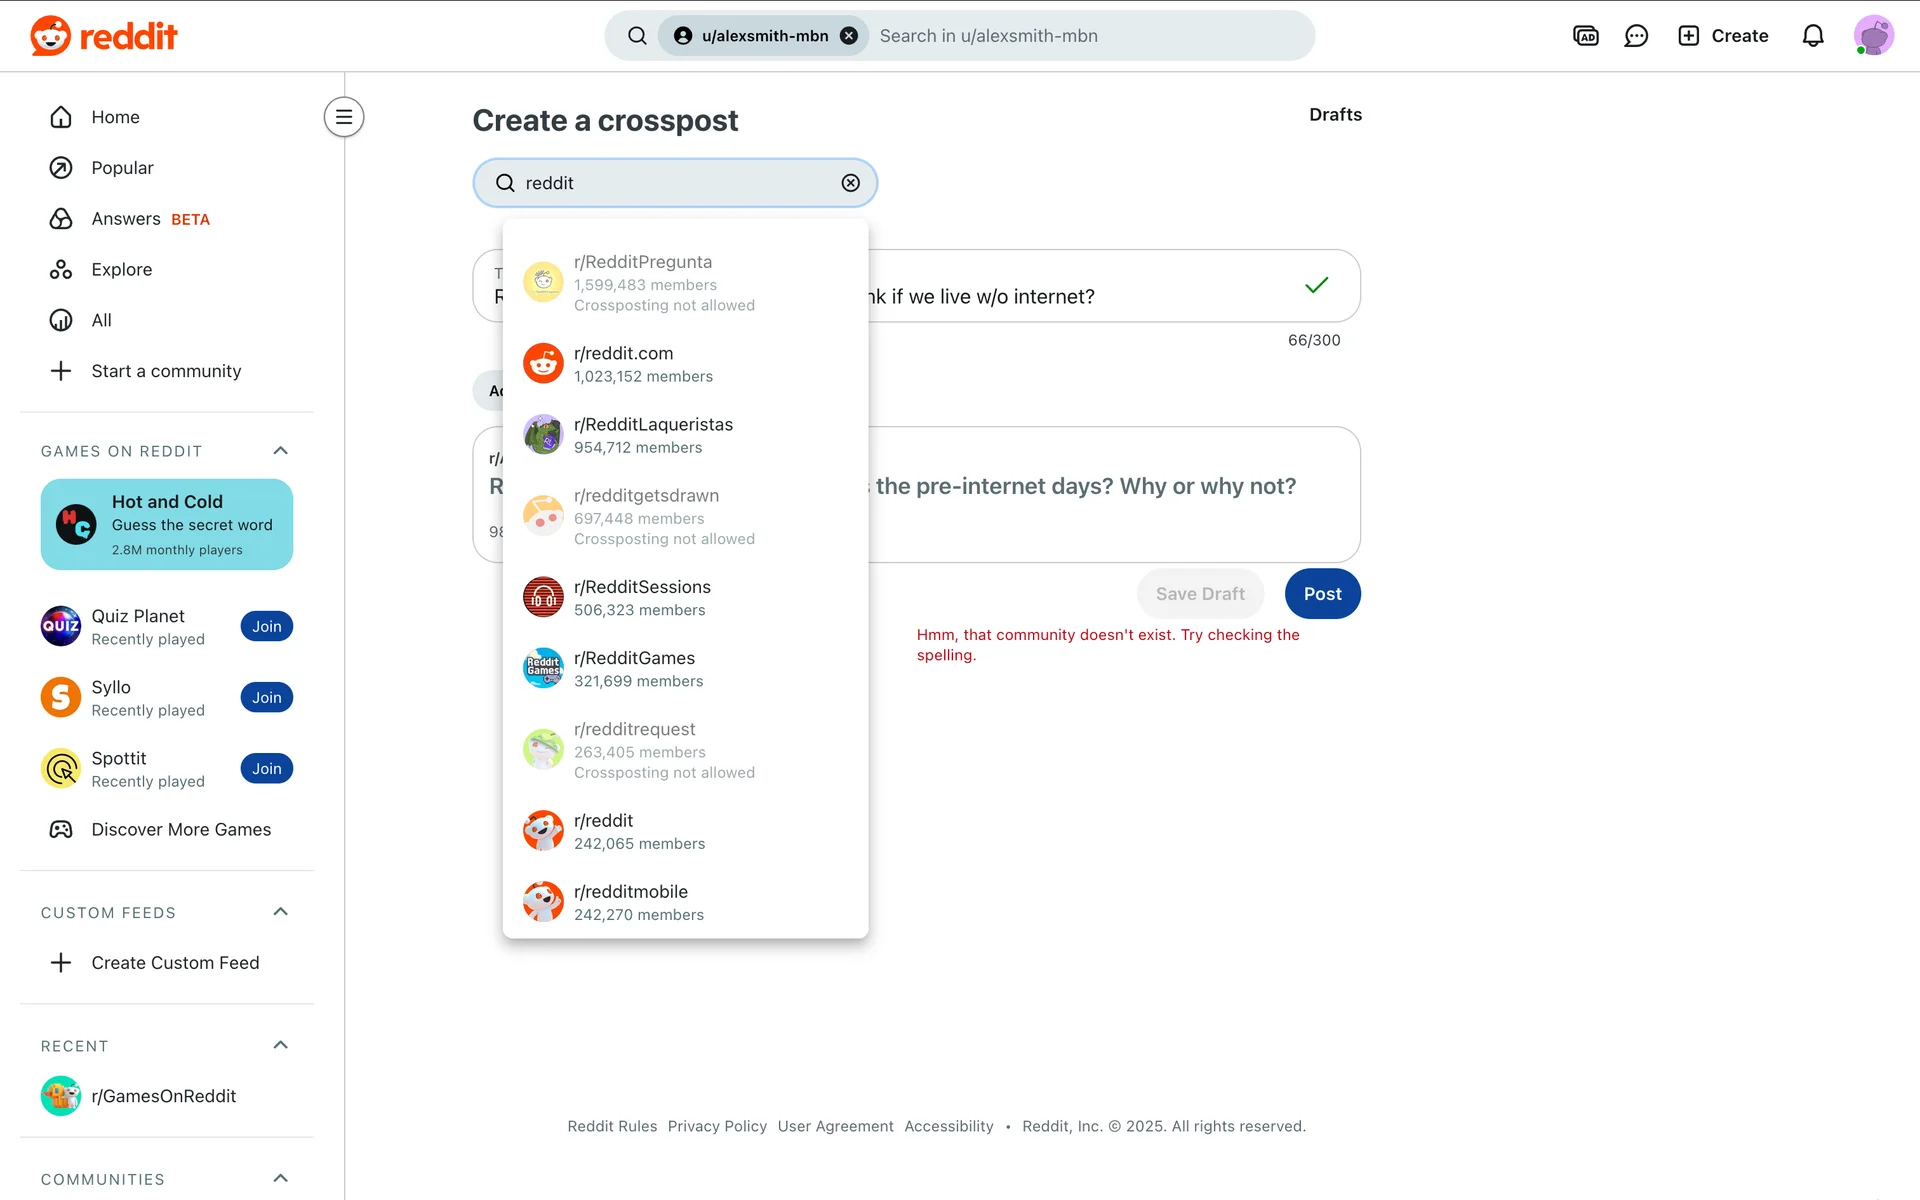The width and height of the screenshot is (1920, 1200).
Task: Join the Quiz Planet game
Action: click(x=266, y=627)
